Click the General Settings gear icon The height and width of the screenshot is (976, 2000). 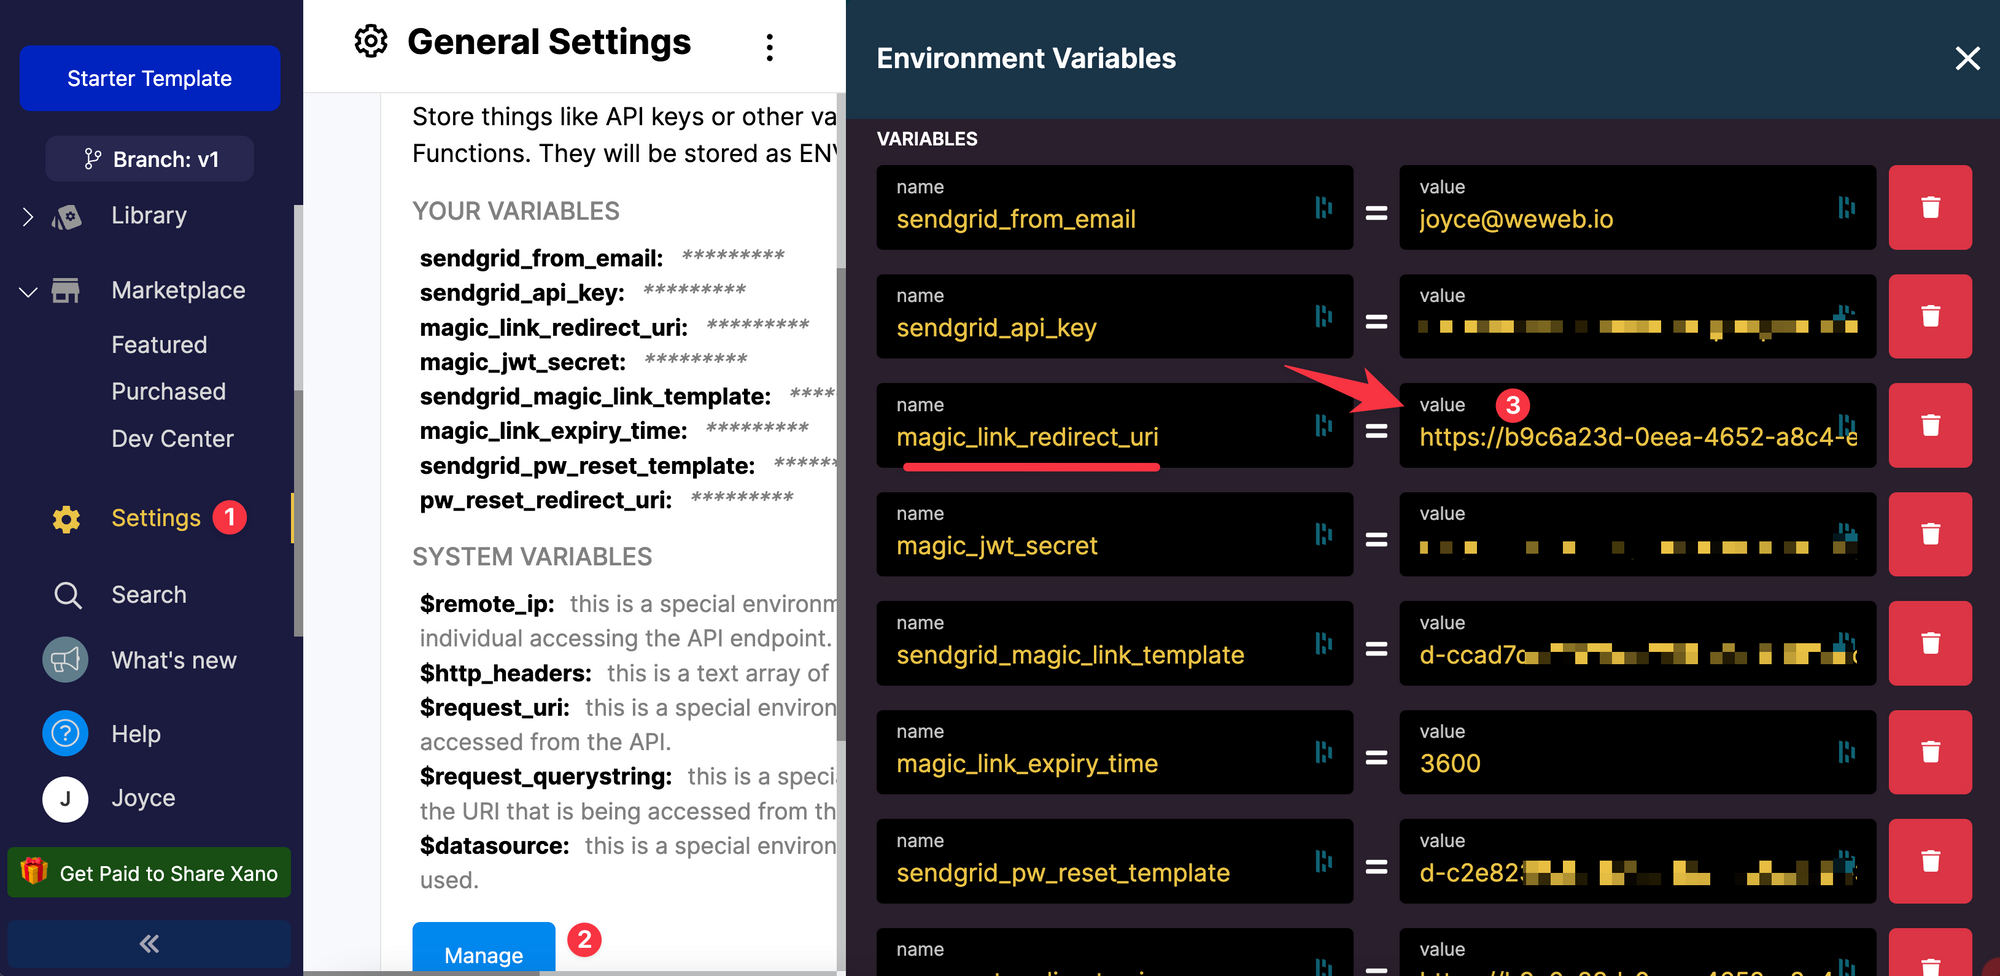click(x=371, y=42)
